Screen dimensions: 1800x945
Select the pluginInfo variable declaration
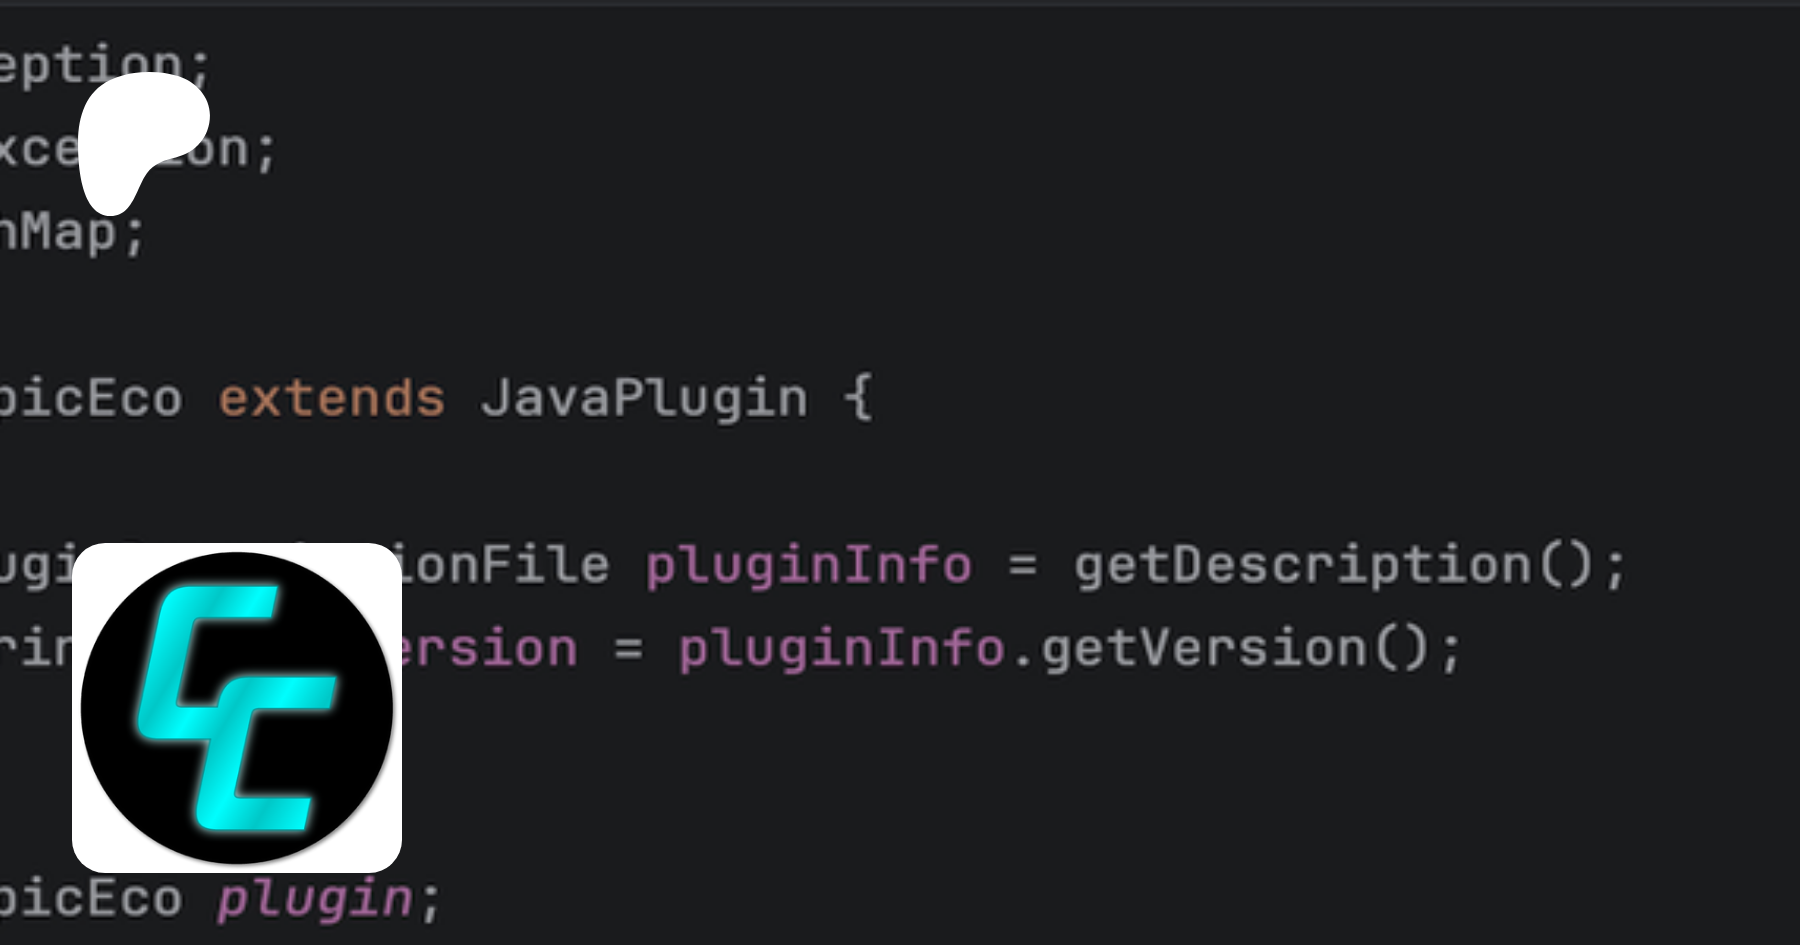pyautogui.click(x=809, y=565)
